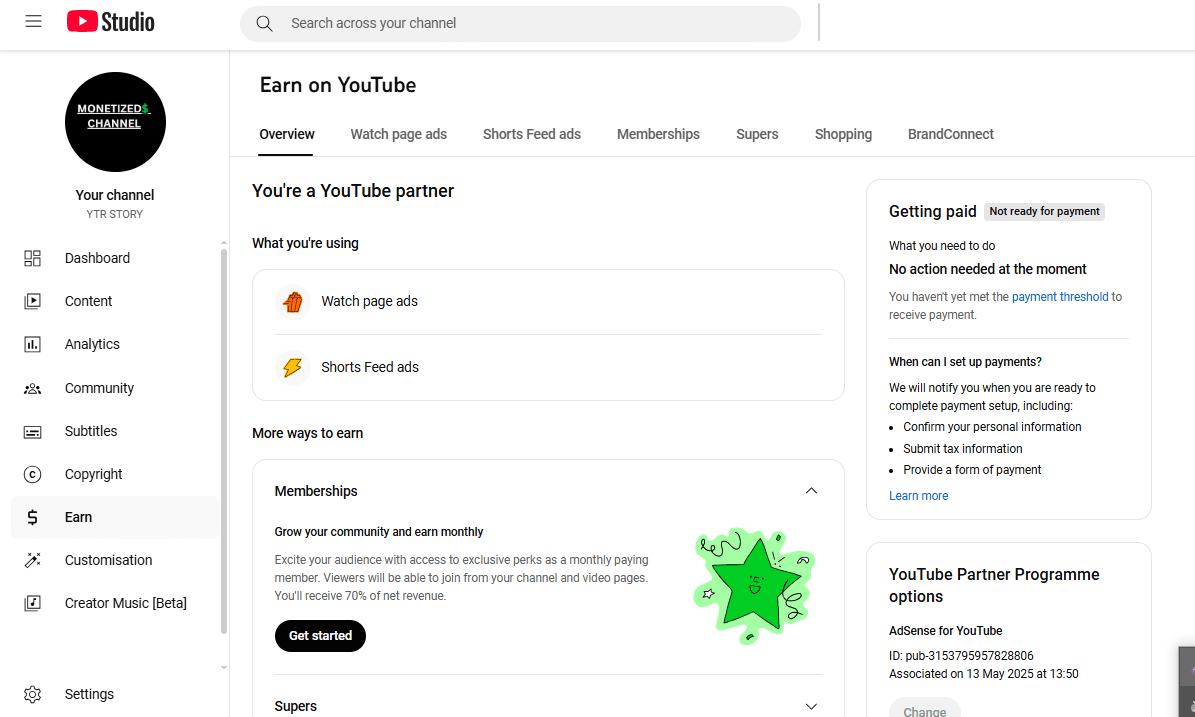Click the Content video icon
This screenshot has width=1195, height=717.
(x=32, y=301)
